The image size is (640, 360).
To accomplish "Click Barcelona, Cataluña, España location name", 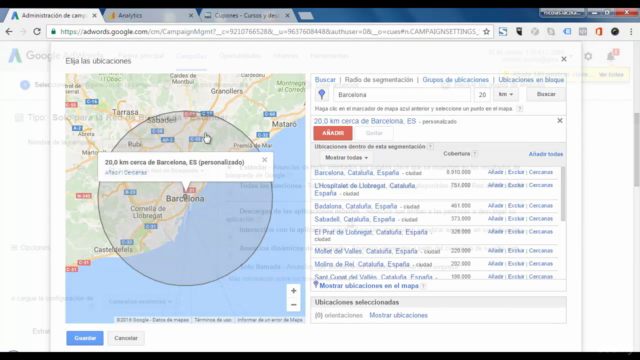I will click(x=357, y=173).
